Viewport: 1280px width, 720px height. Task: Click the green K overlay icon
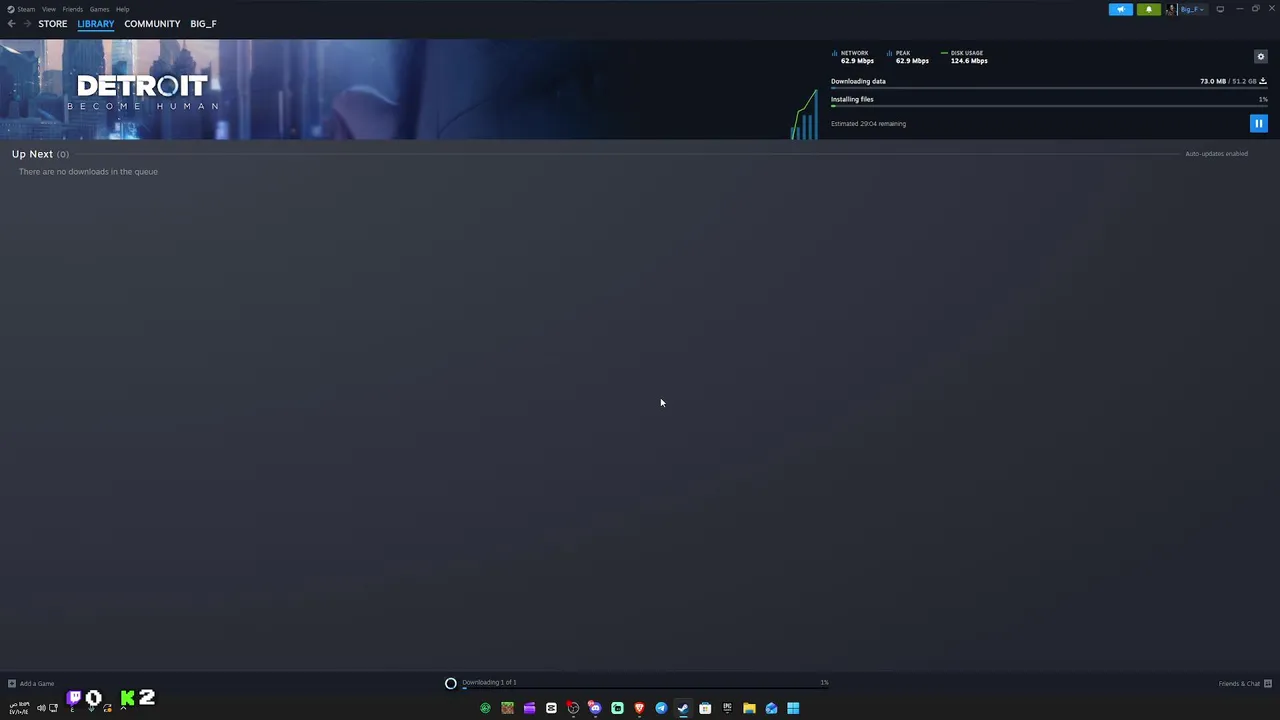pyautogui.click(x=128, y=698)
